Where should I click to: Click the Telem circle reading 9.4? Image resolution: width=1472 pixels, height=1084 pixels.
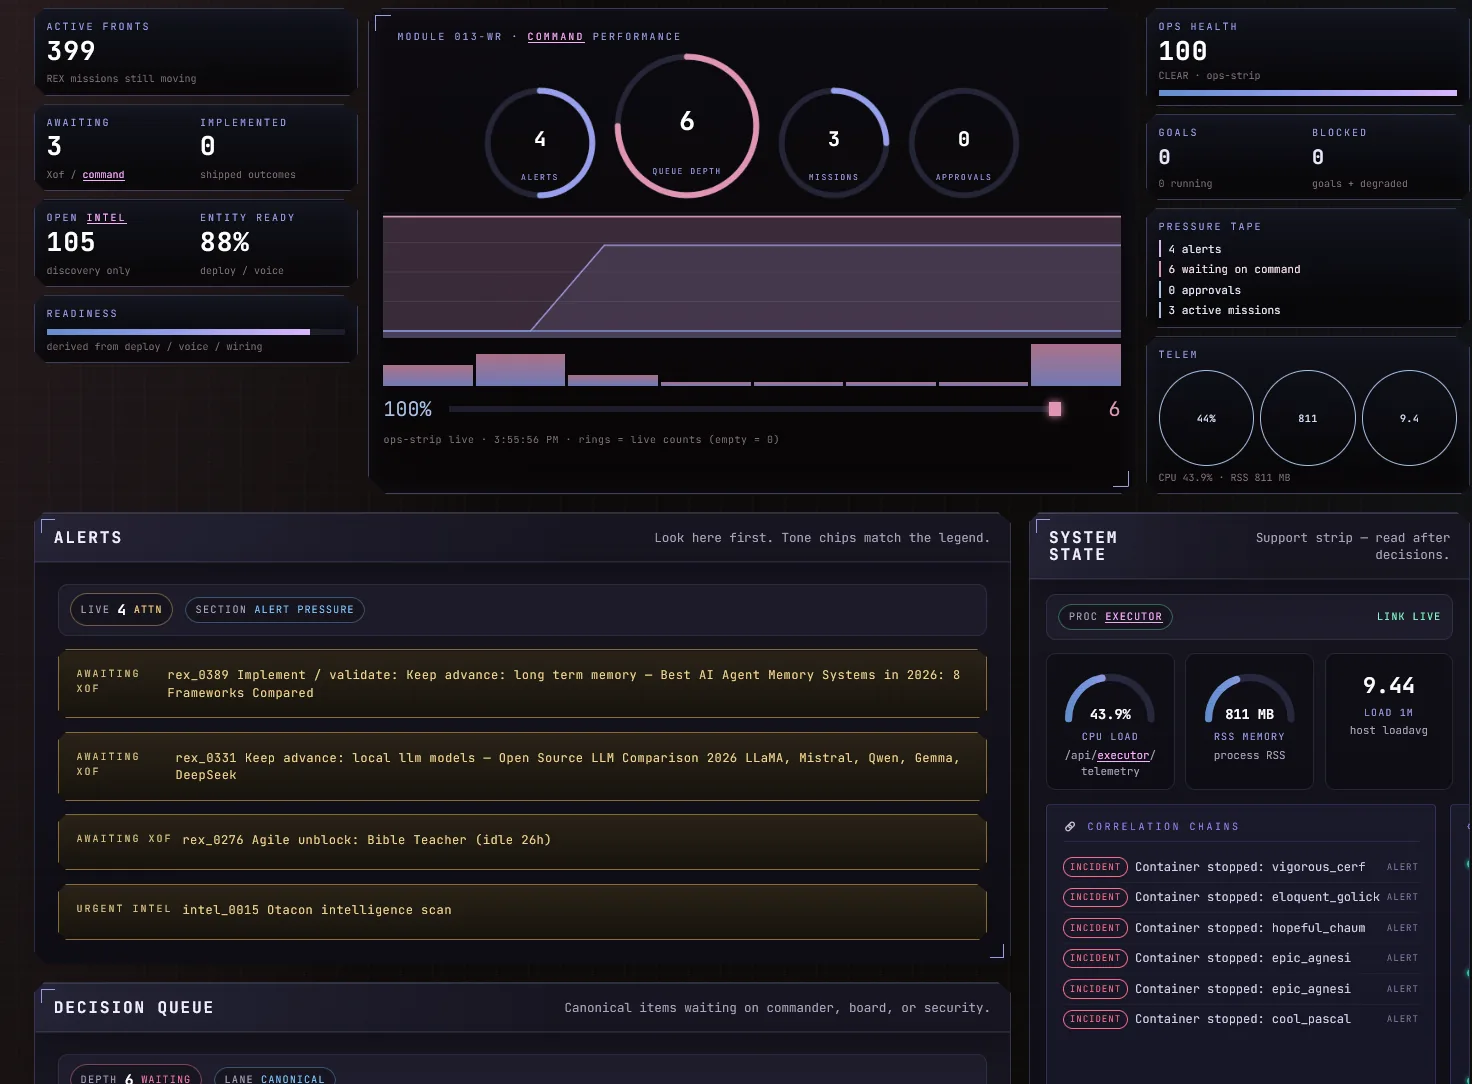(x=1409, y=418)
